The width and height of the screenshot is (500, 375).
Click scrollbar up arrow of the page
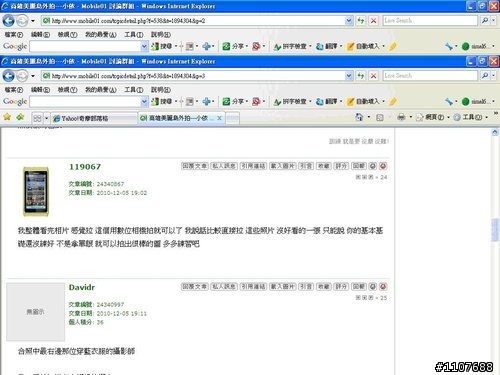point(495,132)
